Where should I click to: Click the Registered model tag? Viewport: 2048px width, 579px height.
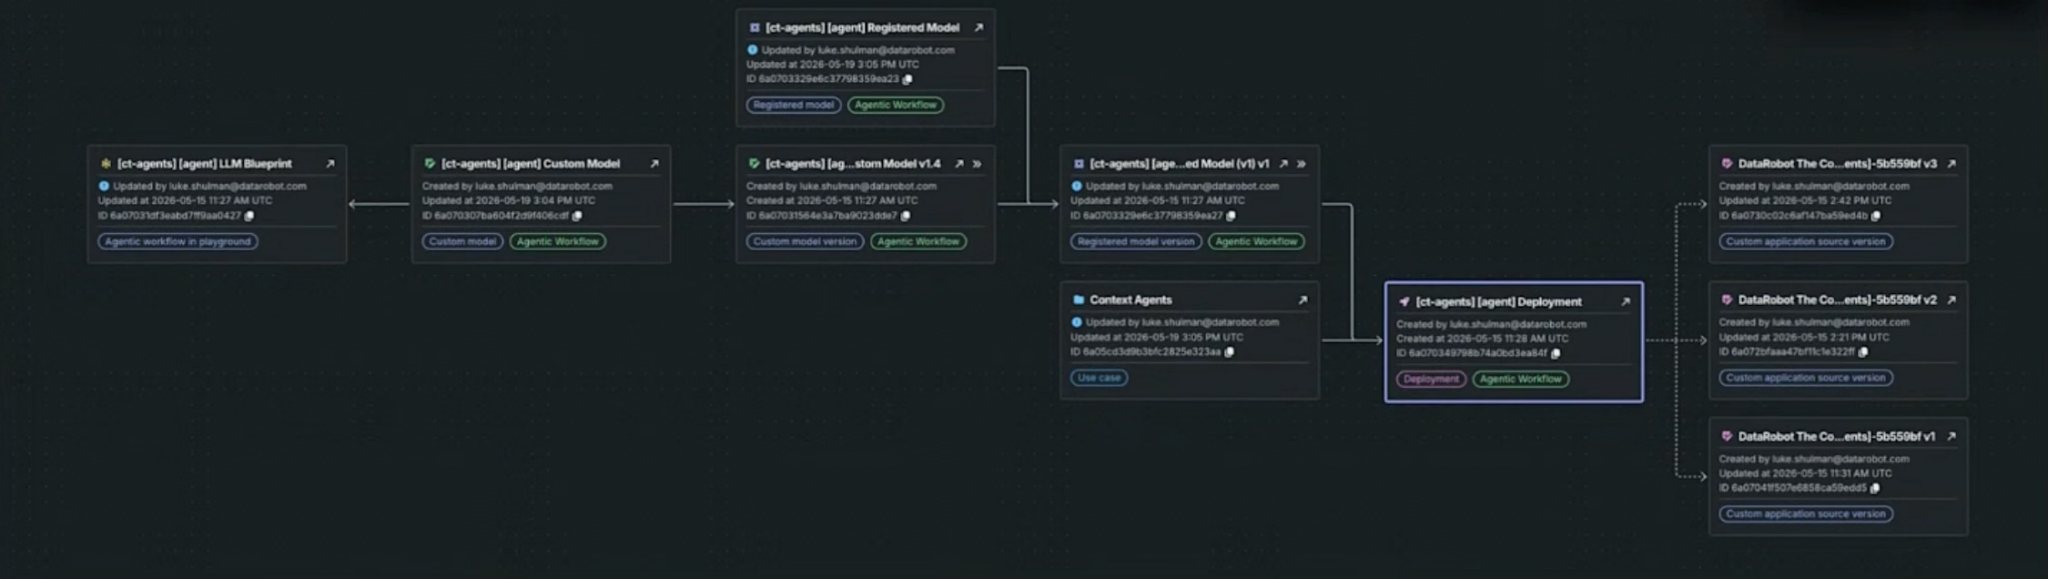tap(793, 105)
